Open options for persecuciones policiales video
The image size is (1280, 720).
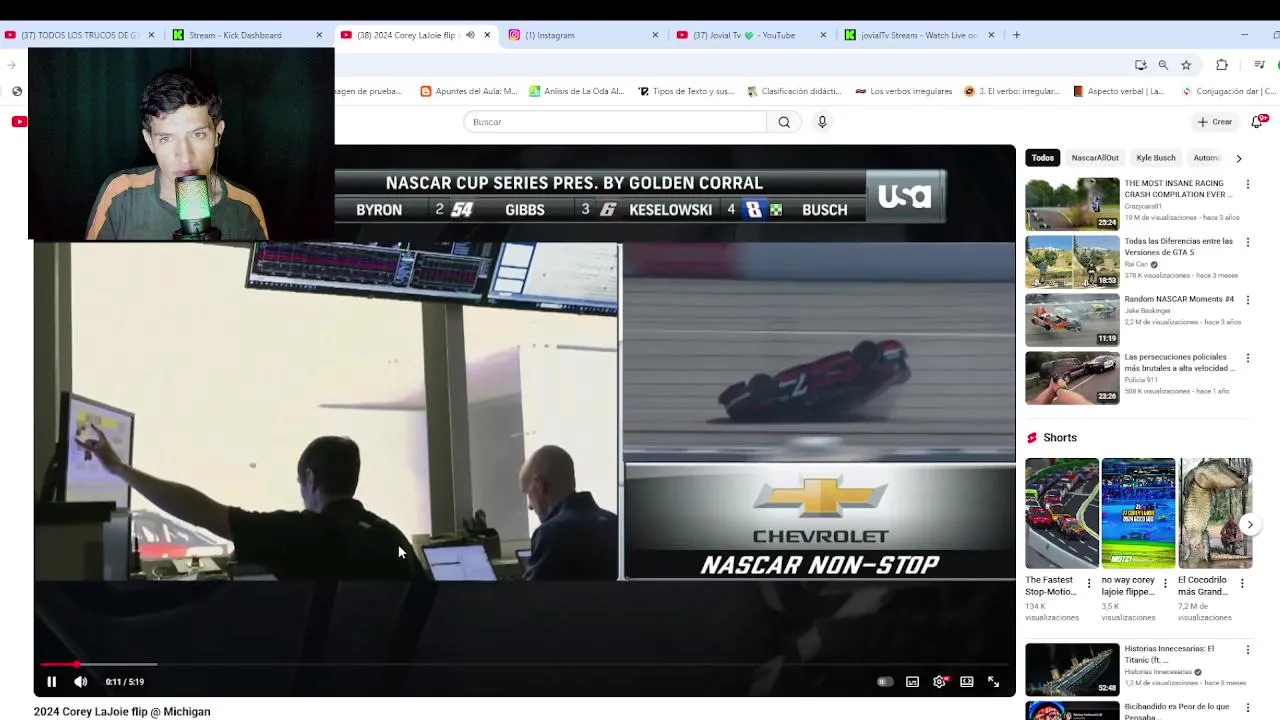click(x=1247, y=358)
